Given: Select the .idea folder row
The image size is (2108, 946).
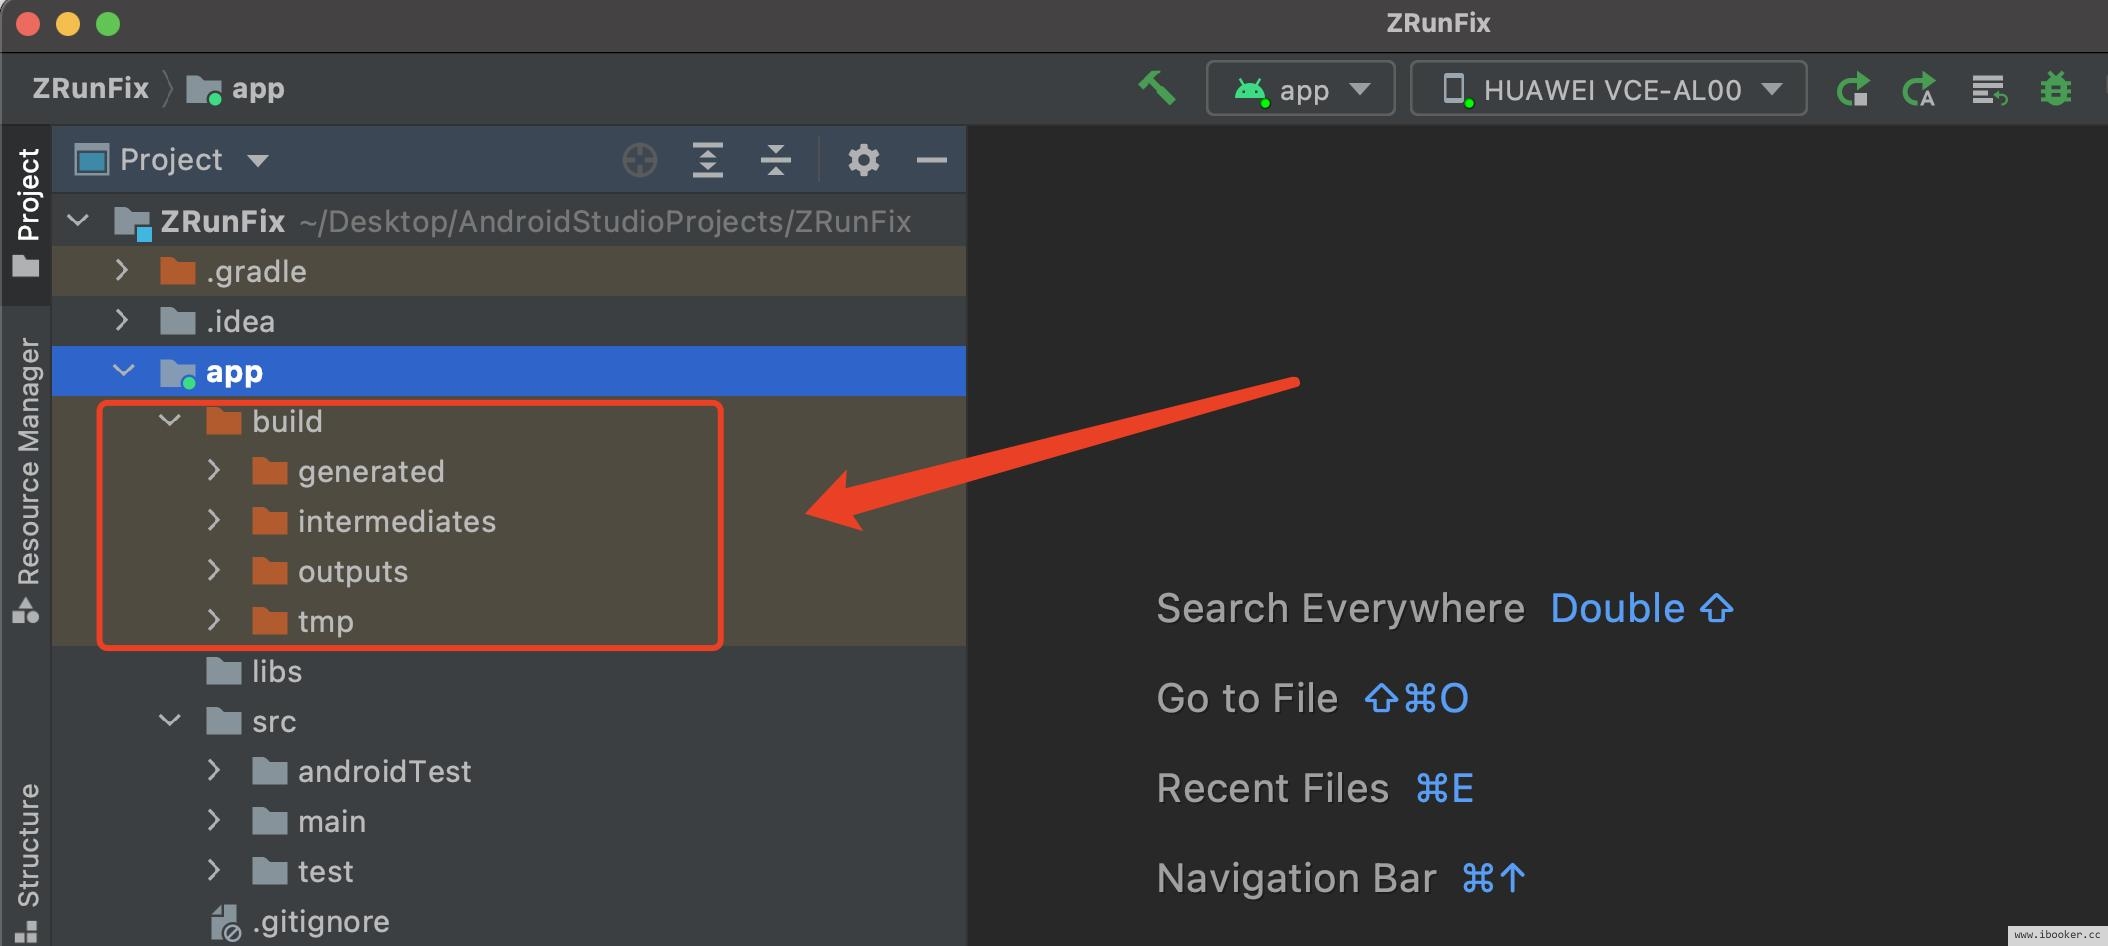Looking at the screenshot, I should coord(509,321).
